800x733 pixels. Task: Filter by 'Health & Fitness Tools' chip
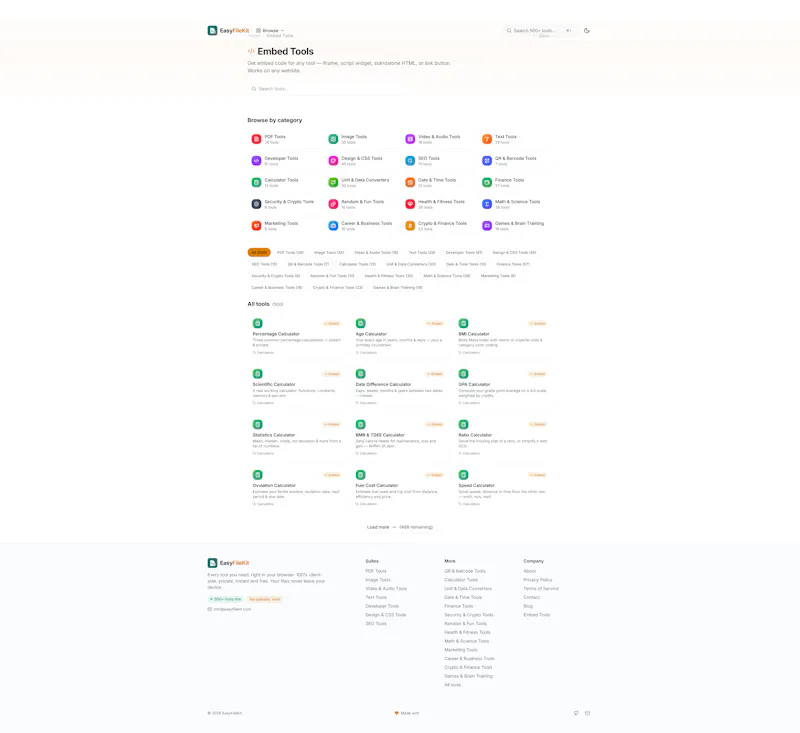[389, 276]
